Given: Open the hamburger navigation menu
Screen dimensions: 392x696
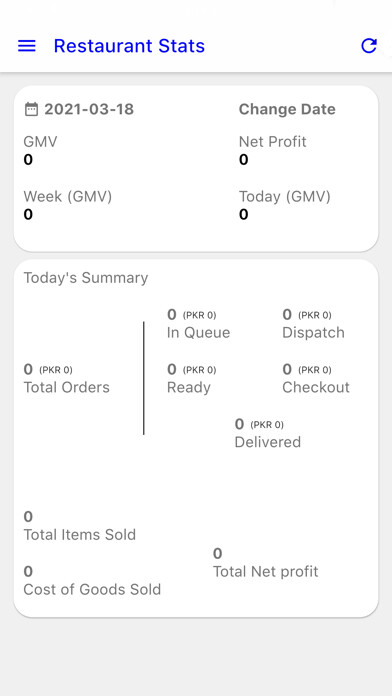Looking at the screenshot, I should (27, 46).
